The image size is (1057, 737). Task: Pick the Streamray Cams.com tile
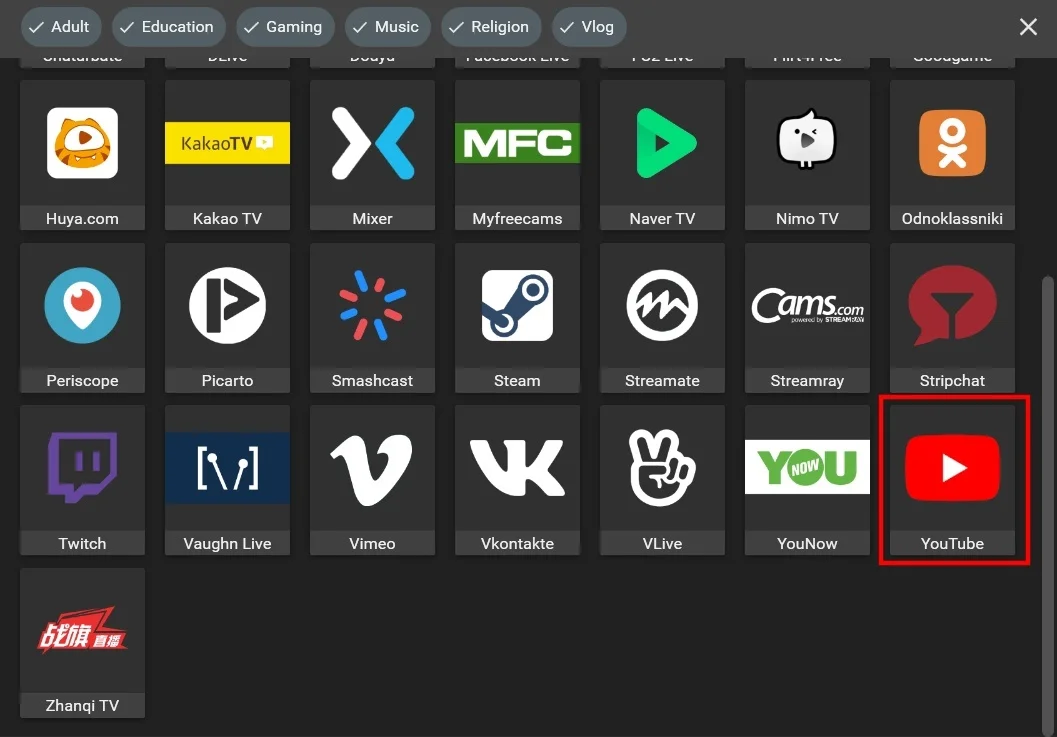807,318
